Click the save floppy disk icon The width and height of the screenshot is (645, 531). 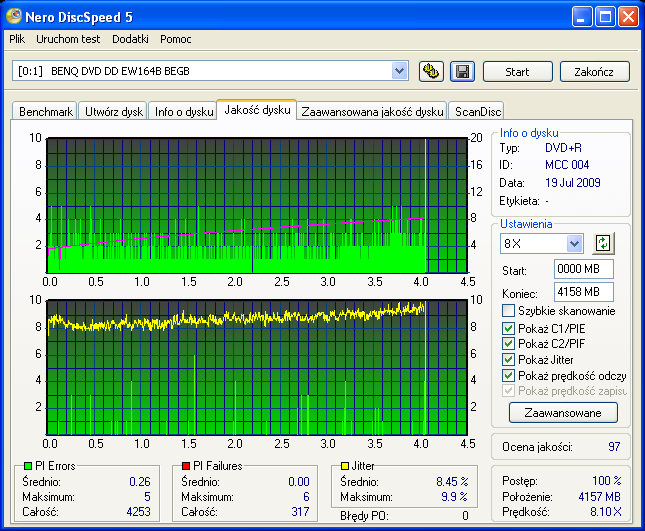[462, 72]
